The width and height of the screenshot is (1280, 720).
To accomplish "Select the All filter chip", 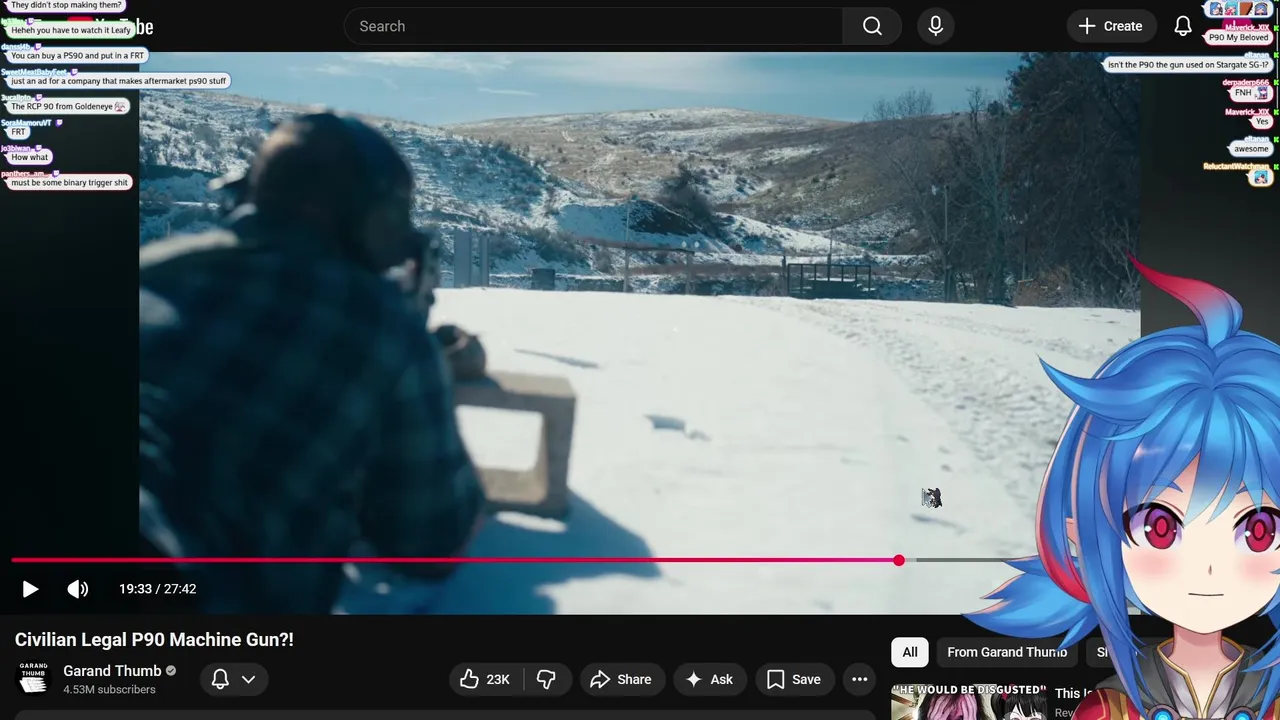I will pos(910,652).
